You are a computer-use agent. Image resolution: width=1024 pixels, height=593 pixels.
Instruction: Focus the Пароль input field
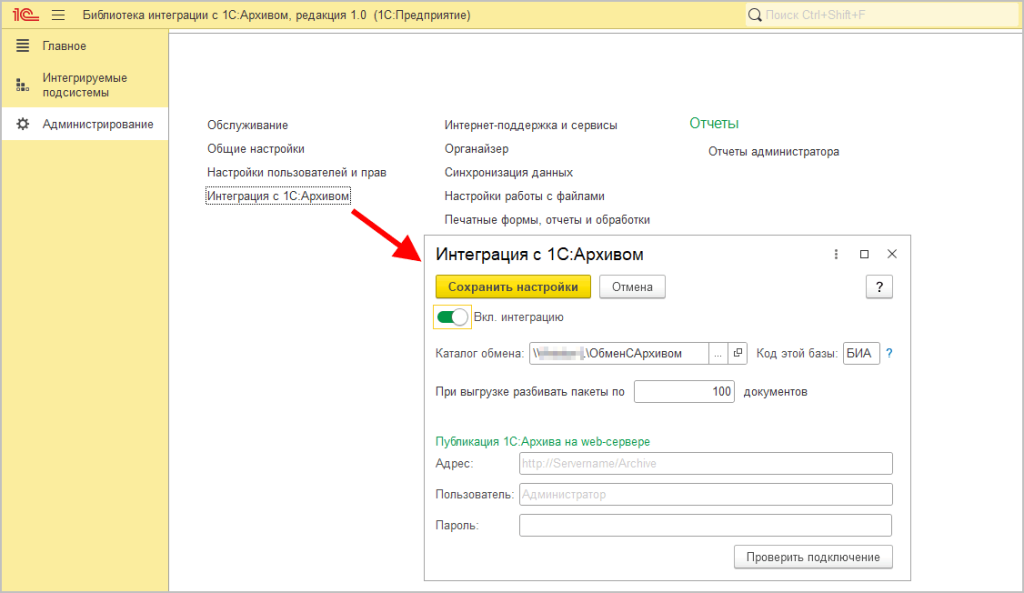705,525
